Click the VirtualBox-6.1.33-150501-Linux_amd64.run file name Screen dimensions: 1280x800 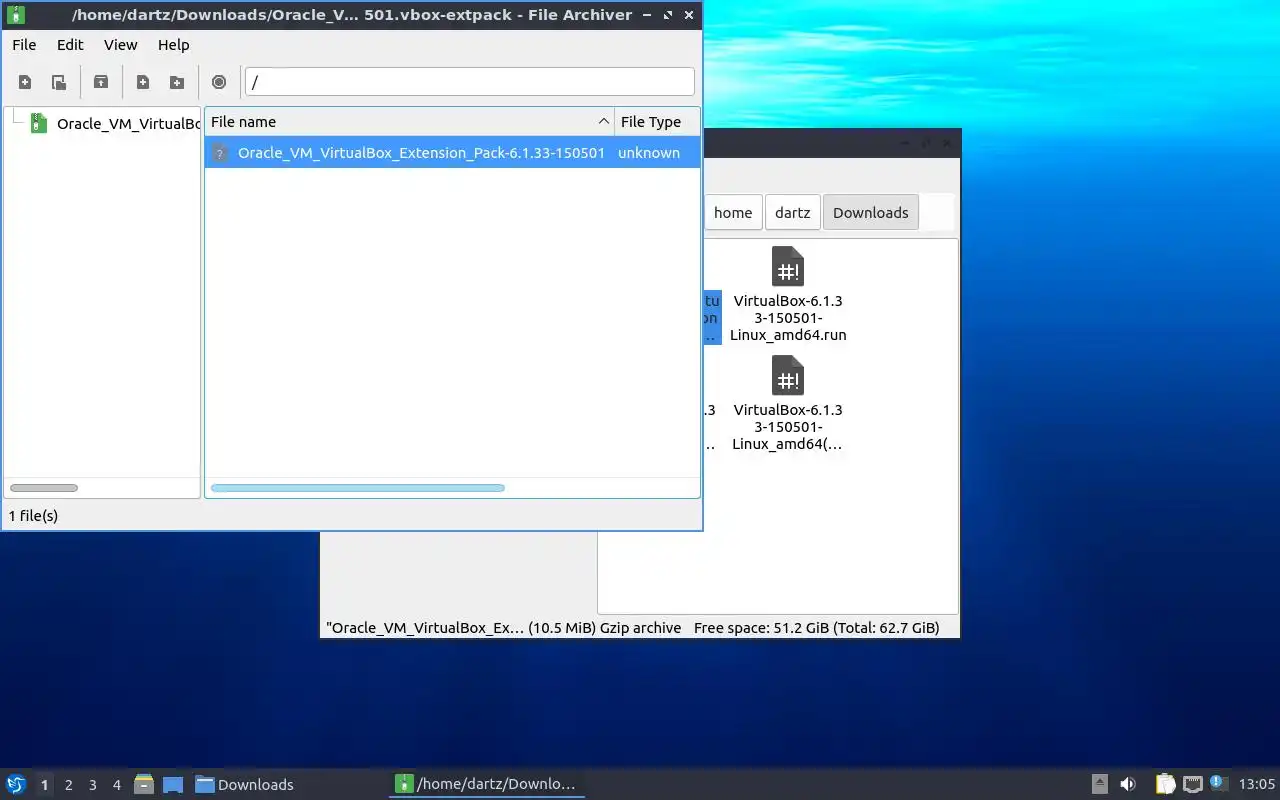pyautogui.click(x=788, y=318)
